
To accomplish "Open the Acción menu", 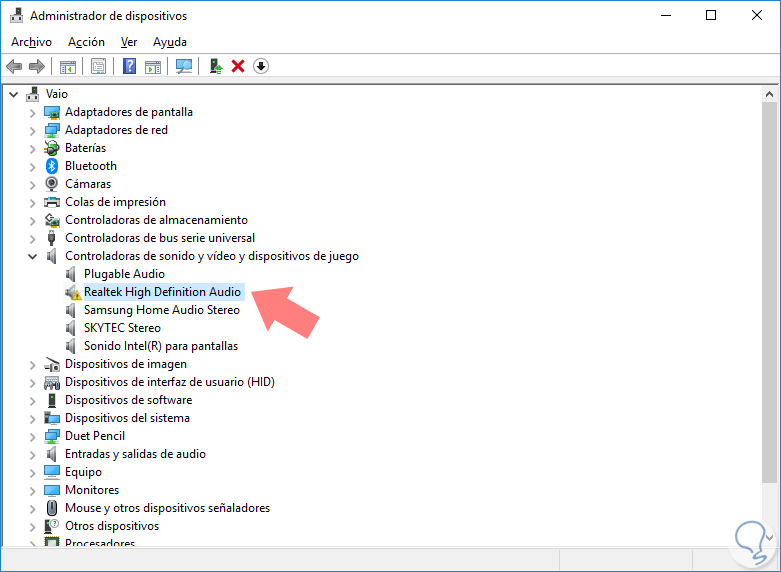I will tap(86, 42).
